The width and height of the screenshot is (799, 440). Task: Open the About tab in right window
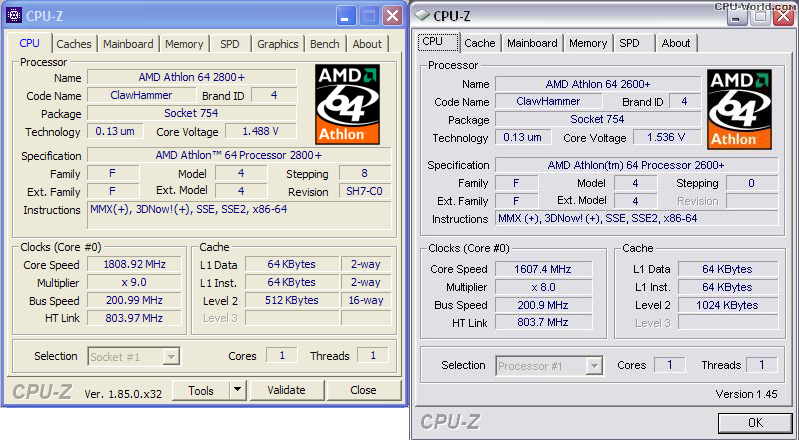676,43
